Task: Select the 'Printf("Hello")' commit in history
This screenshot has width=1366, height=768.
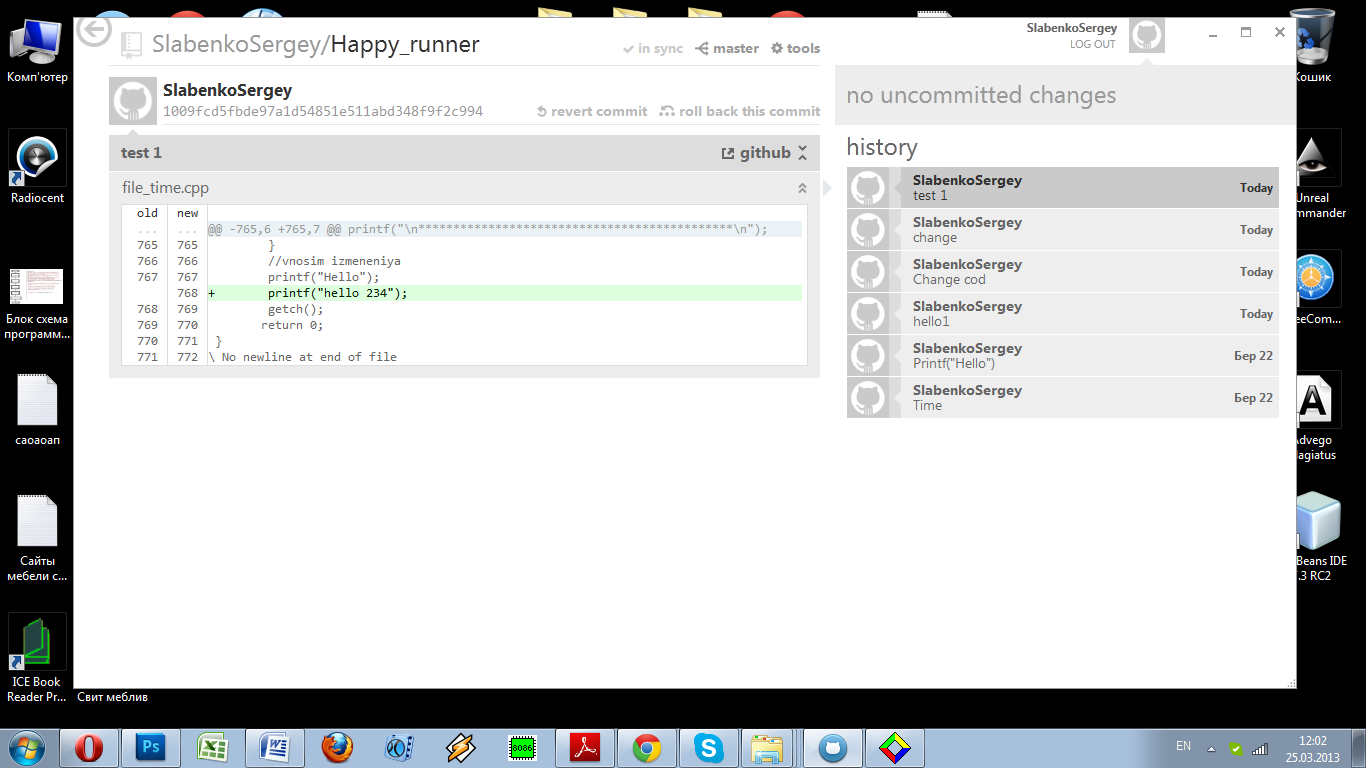Action: tap(1062, 356)
